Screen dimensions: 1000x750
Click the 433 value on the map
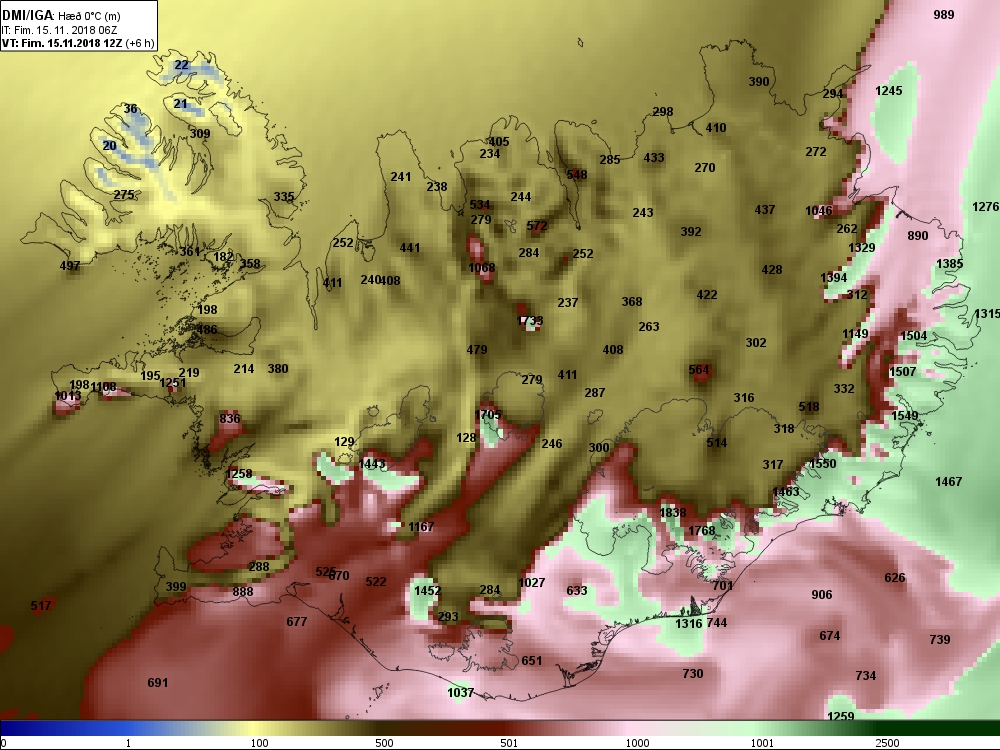pos(654,158)
